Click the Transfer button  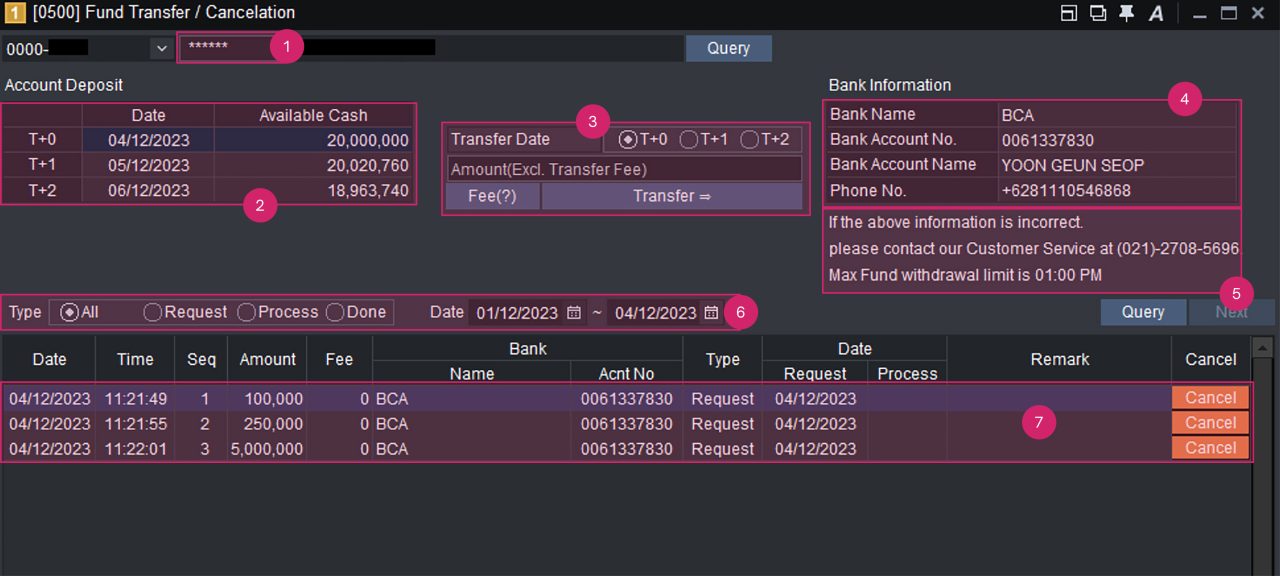(x=671, y=196)
